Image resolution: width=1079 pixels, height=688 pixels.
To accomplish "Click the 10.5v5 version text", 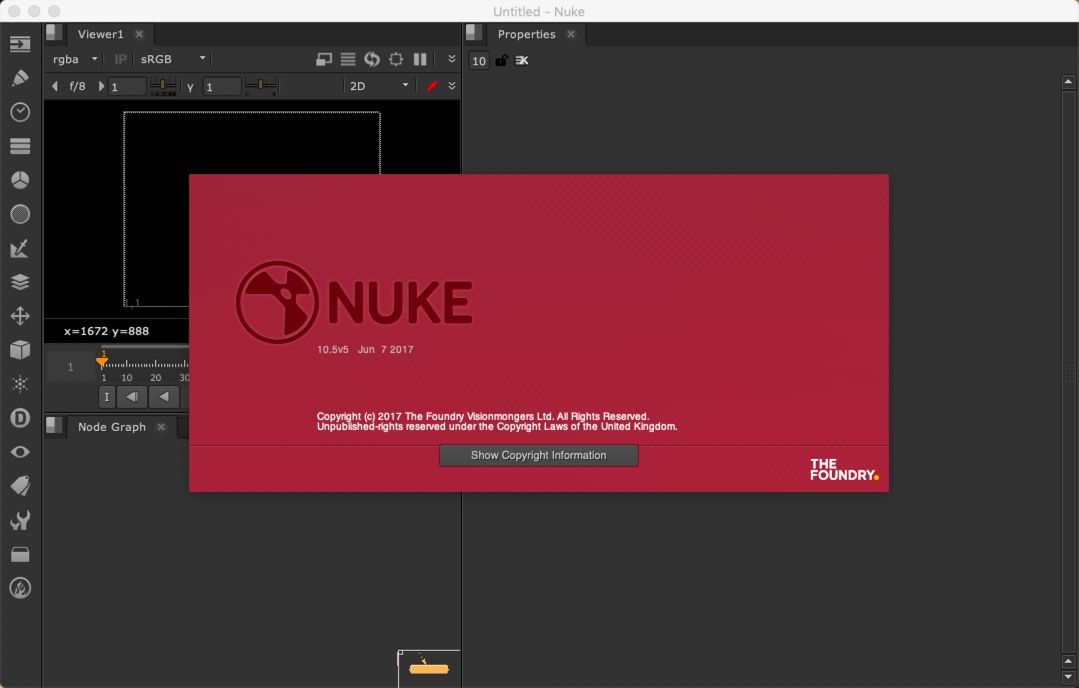I will 332,350.
